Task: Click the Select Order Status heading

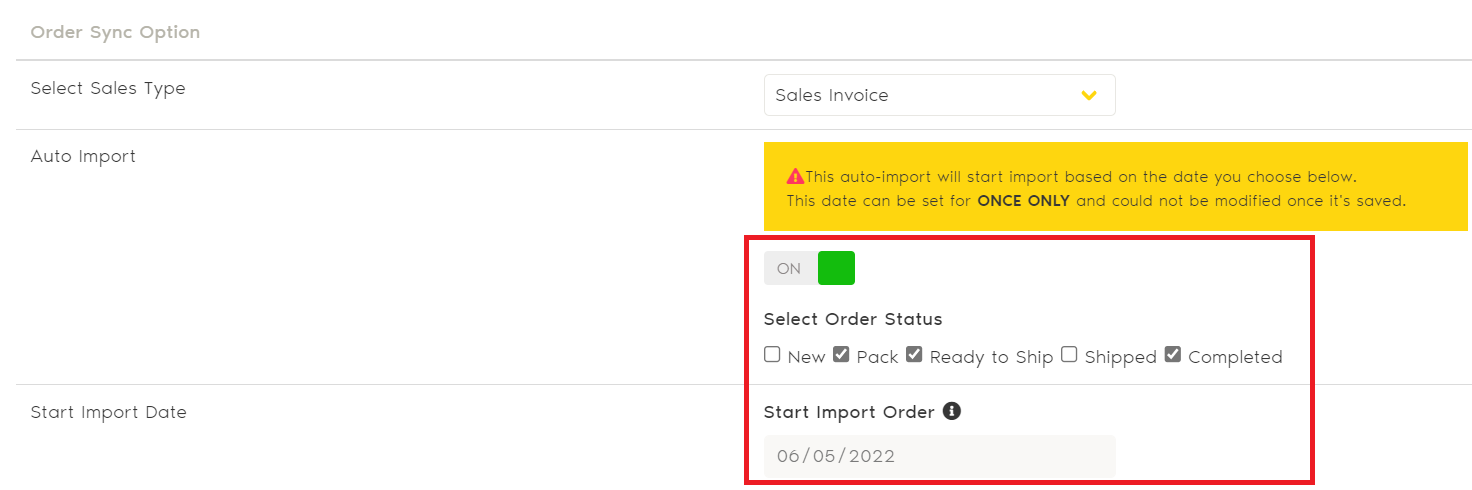Action: click(852, 319)
